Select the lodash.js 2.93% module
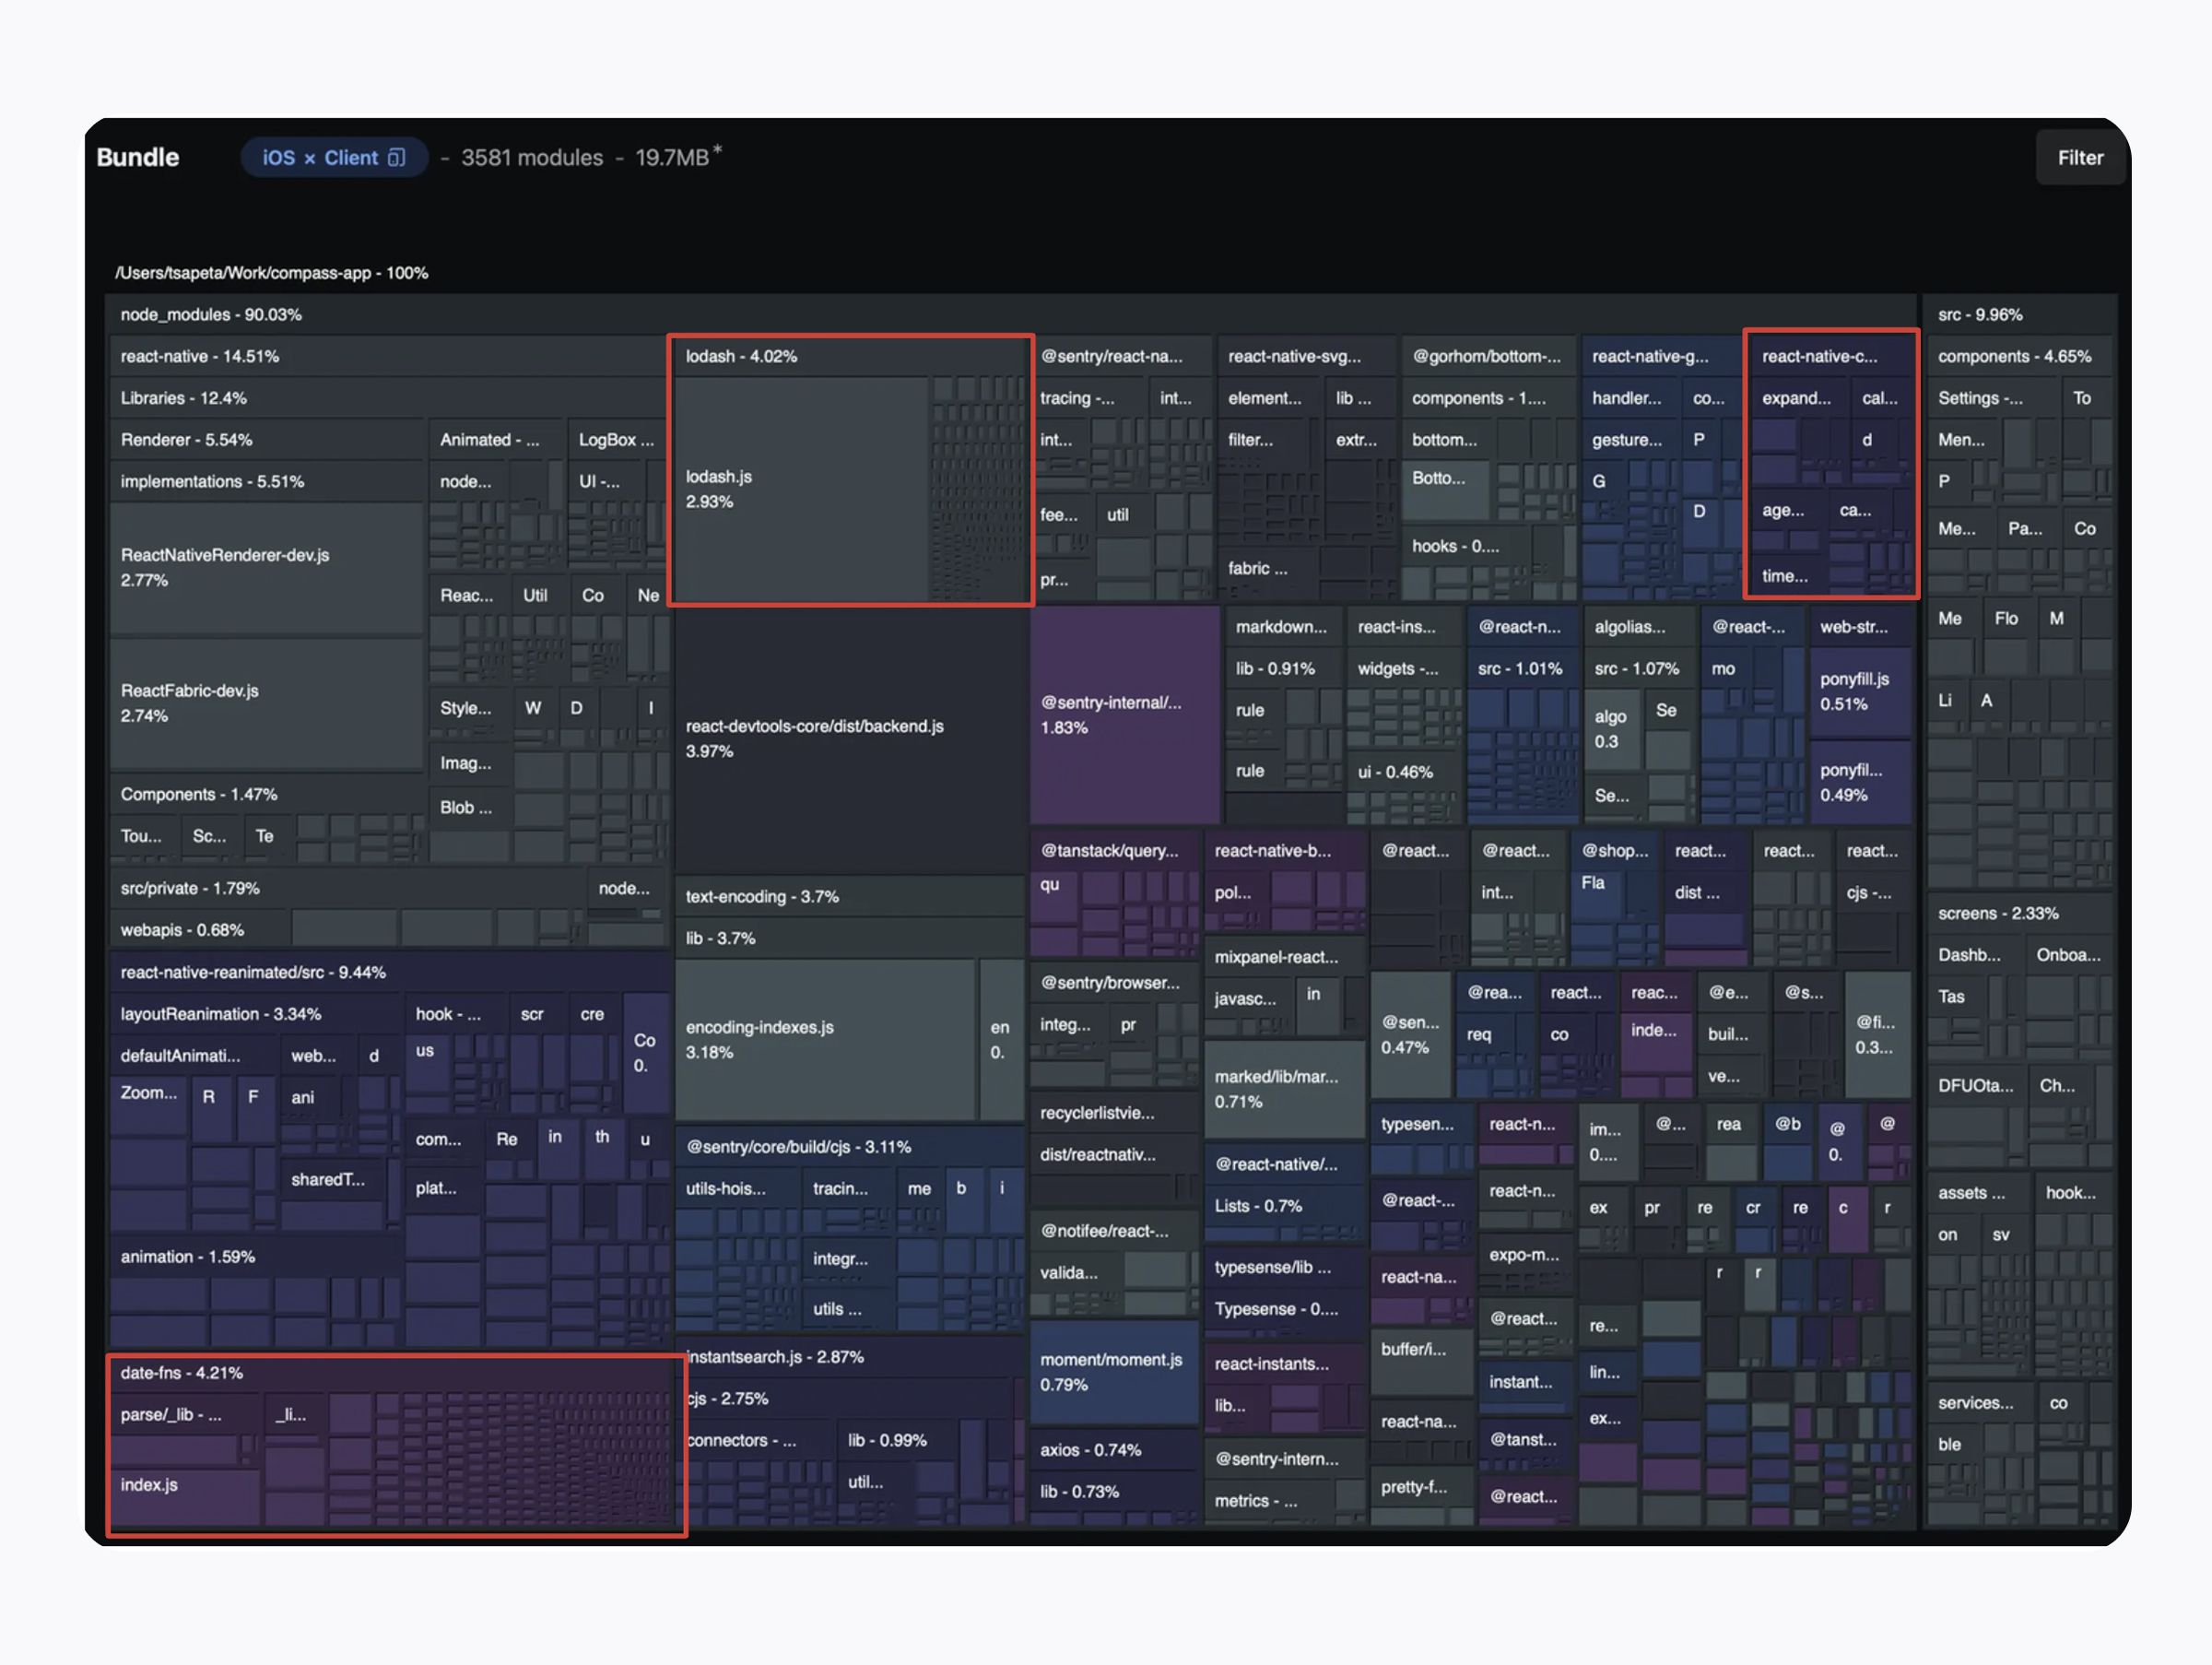The width and height of the screenshot is (2212, 1665). click(x=801, y=490)
